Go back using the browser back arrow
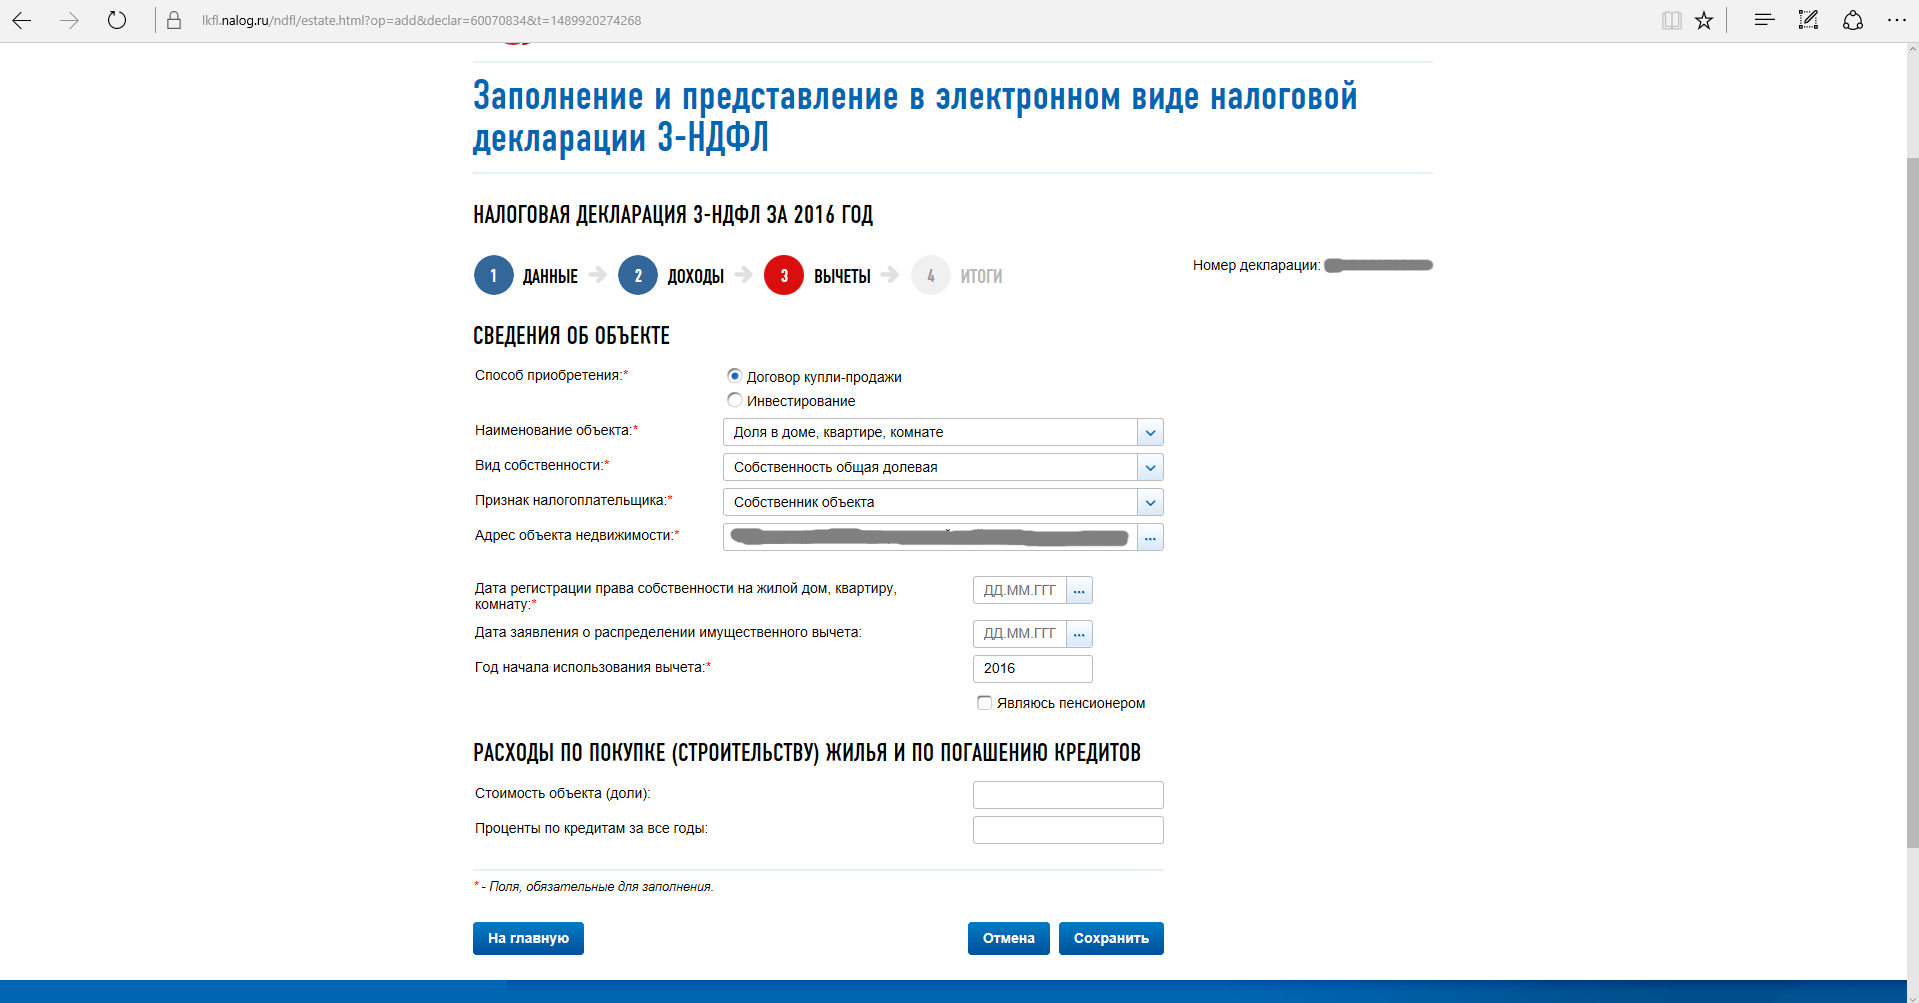This screenshot has width=1919, height=1003. [x=22, y=20]
